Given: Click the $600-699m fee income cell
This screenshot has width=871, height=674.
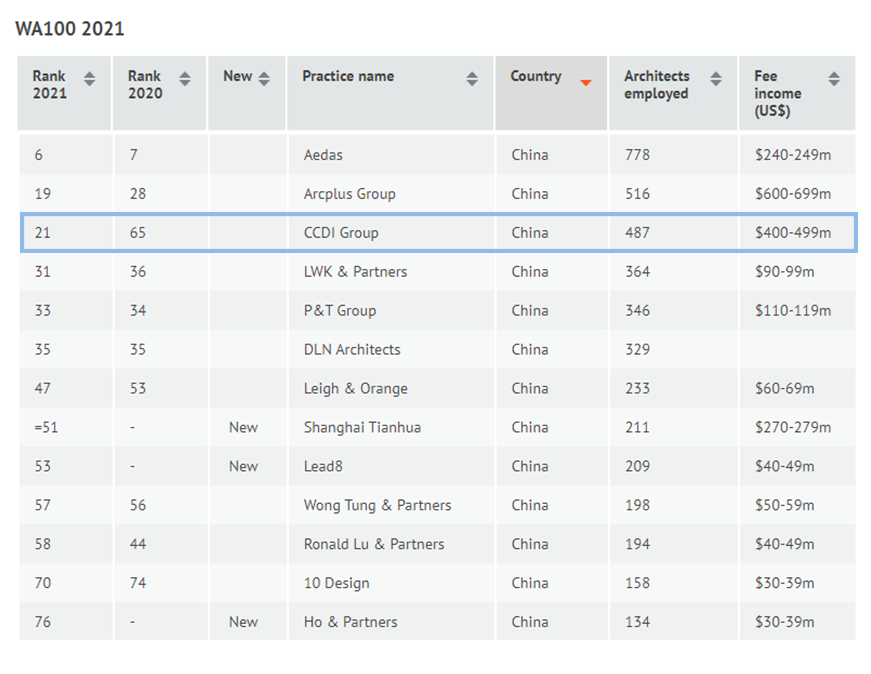Looking at the screenshot, I should [x=793, y=194].
